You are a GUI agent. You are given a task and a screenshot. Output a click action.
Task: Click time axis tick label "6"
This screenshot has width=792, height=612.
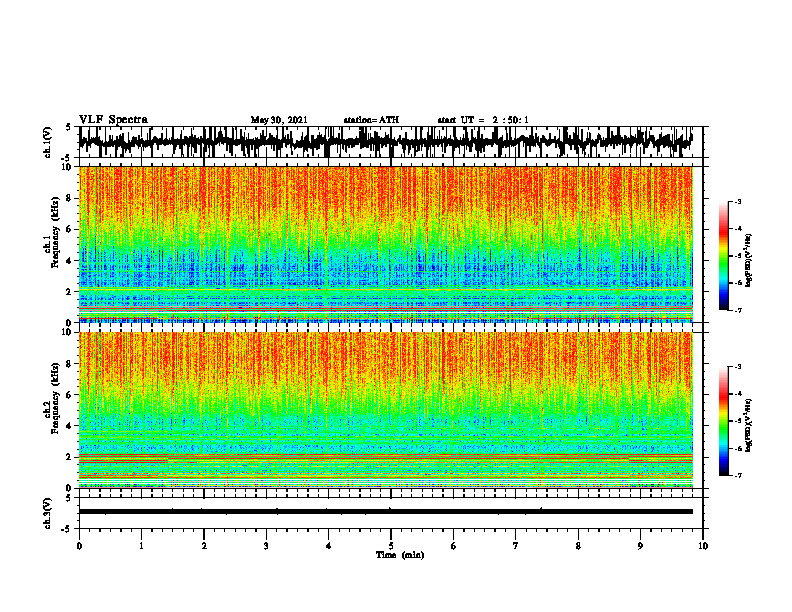click(x=454, y=546)
